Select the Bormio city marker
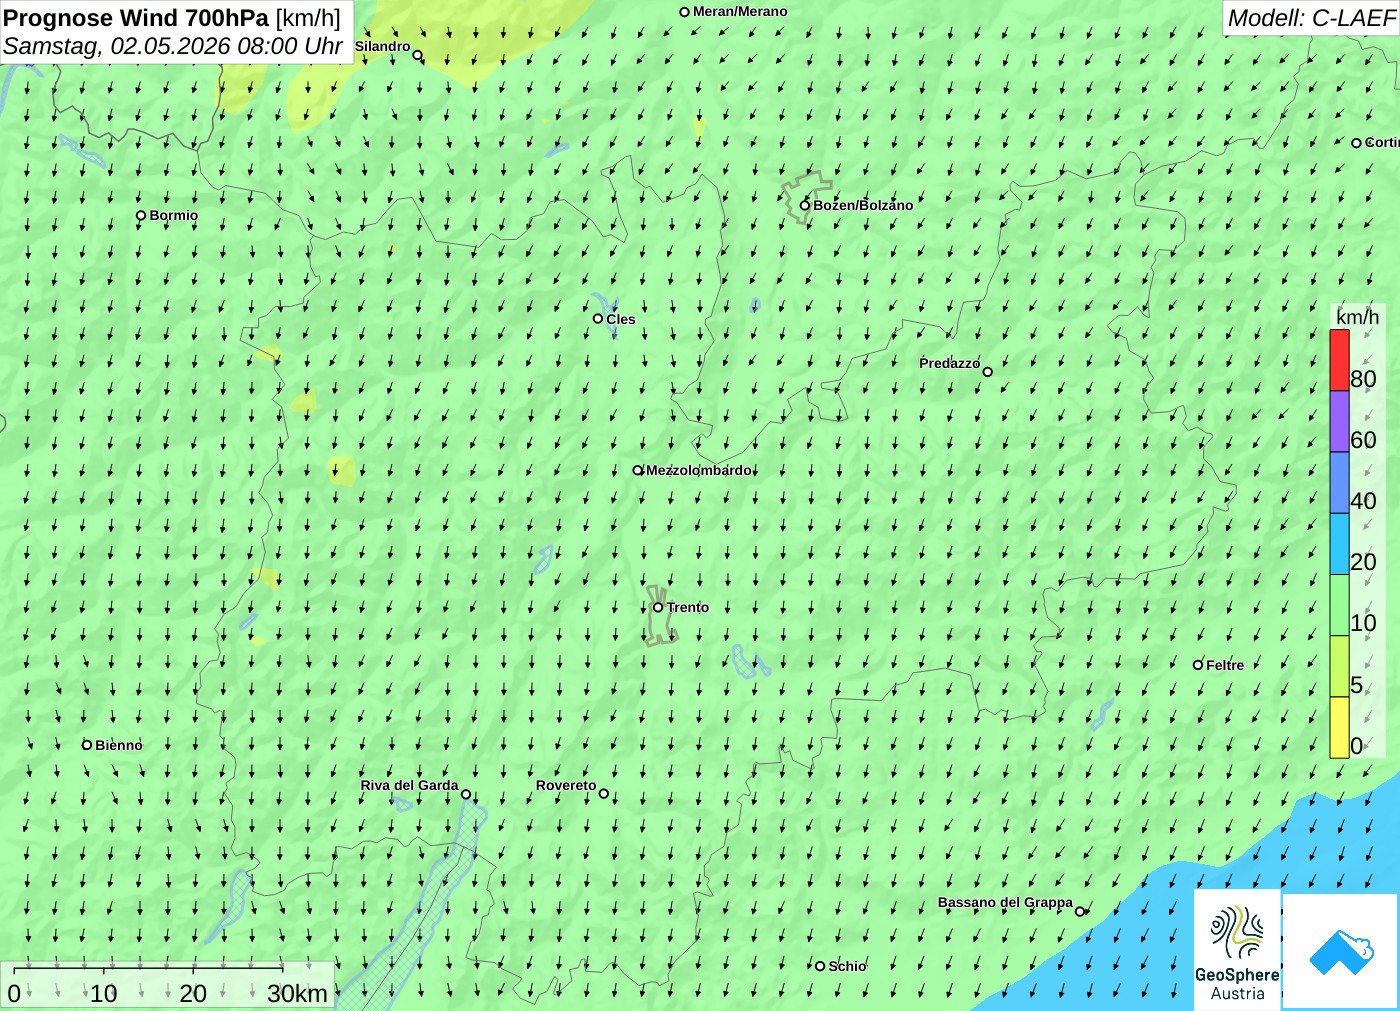The image size is (1400, 1011). tap(141, 215)
